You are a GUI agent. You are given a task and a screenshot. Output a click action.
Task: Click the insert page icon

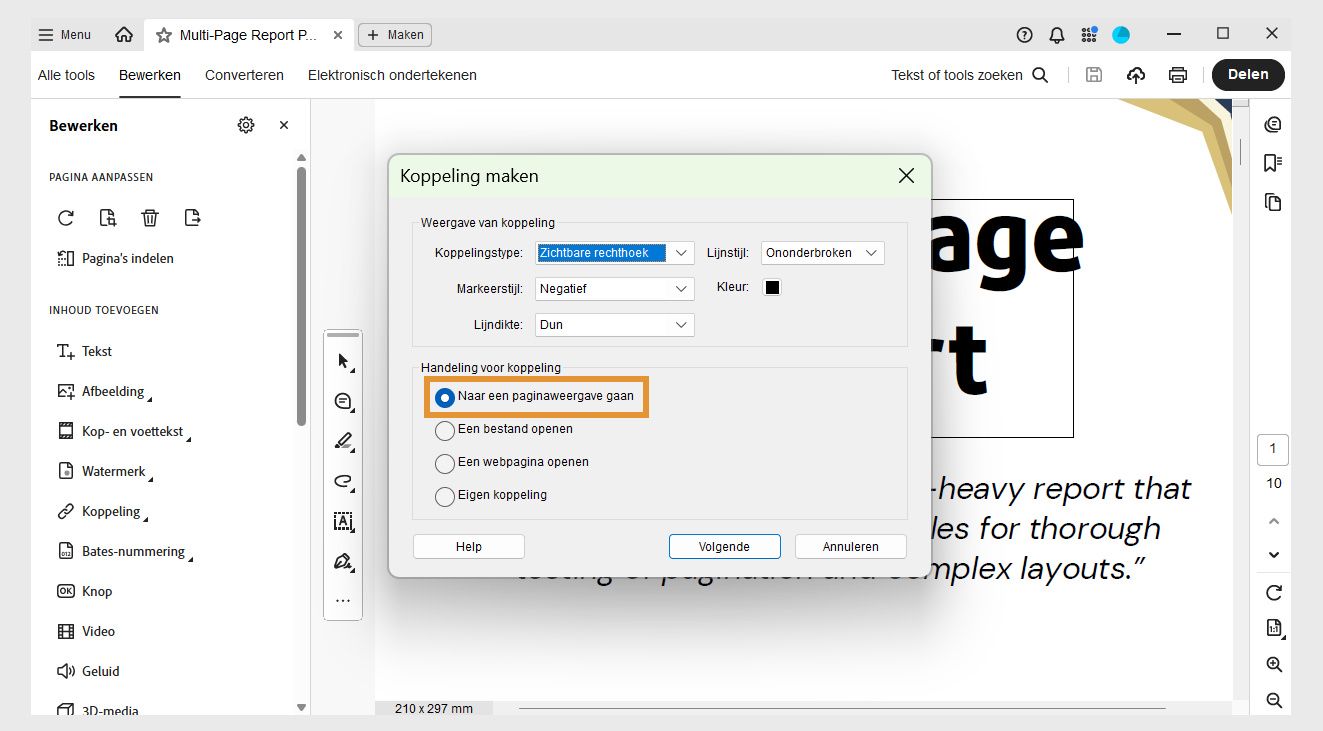coord(108,218)
